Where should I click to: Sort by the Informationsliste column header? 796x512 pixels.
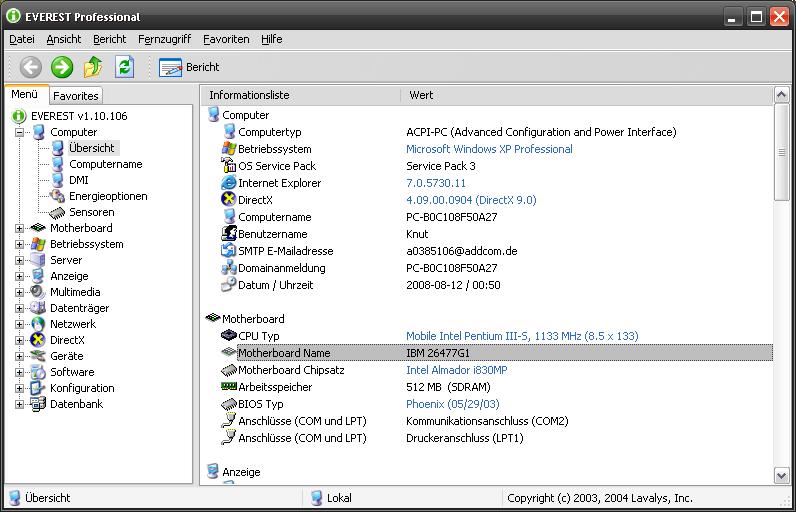pyautogui.click(x=301, y=95)
